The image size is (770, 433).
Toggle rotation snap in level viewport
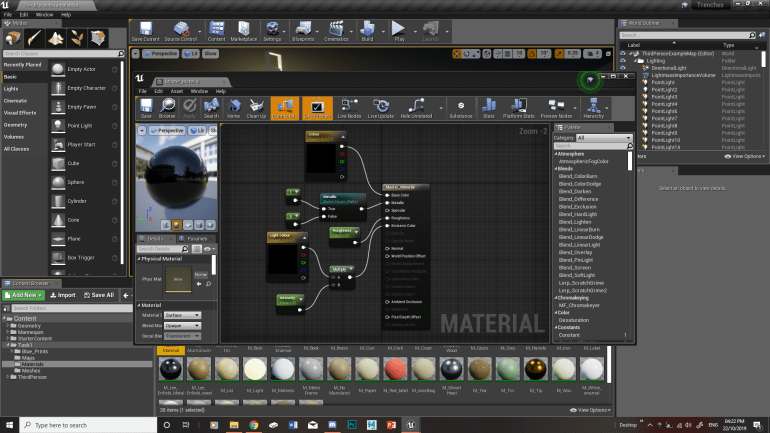click(x=532, y=54)
